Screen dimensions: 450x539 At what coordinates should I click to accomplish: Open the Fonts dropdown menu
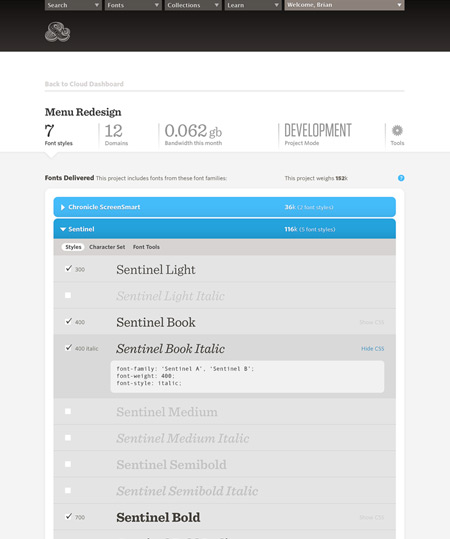(133, 5)
